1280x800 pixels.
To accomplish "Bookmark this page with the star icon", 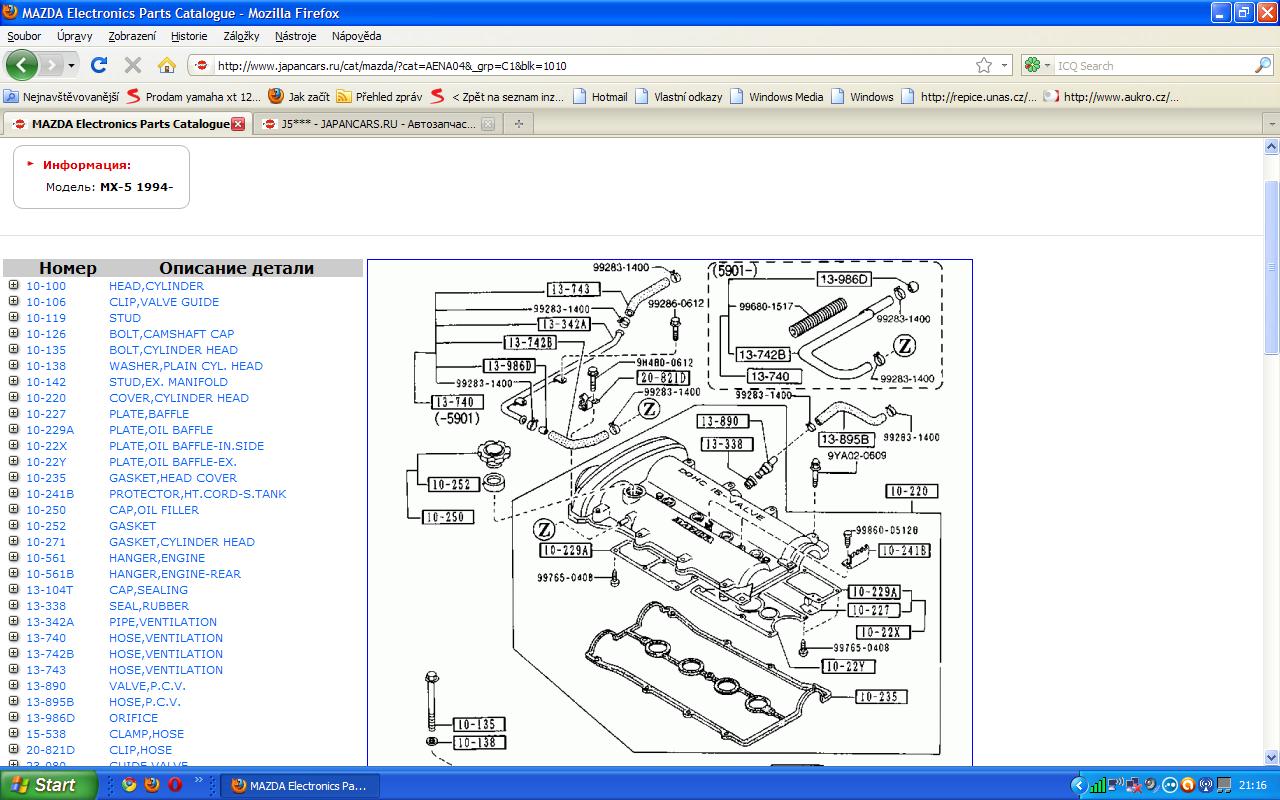I will tap(984, 65).
